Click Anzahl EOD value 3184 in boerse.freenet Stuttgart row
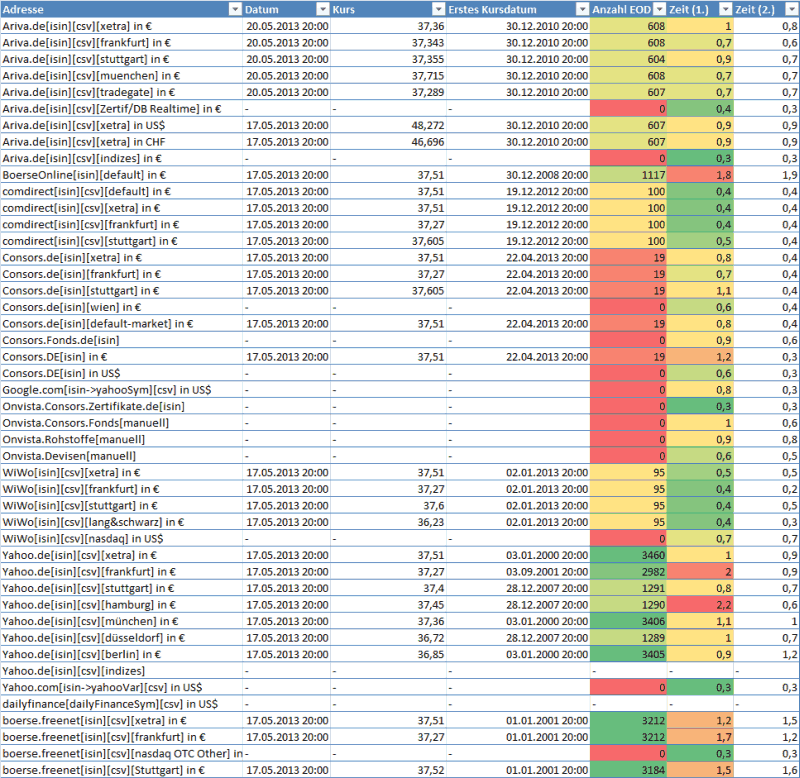This screenshot has height=778, width=800. (x=629, y=770)
